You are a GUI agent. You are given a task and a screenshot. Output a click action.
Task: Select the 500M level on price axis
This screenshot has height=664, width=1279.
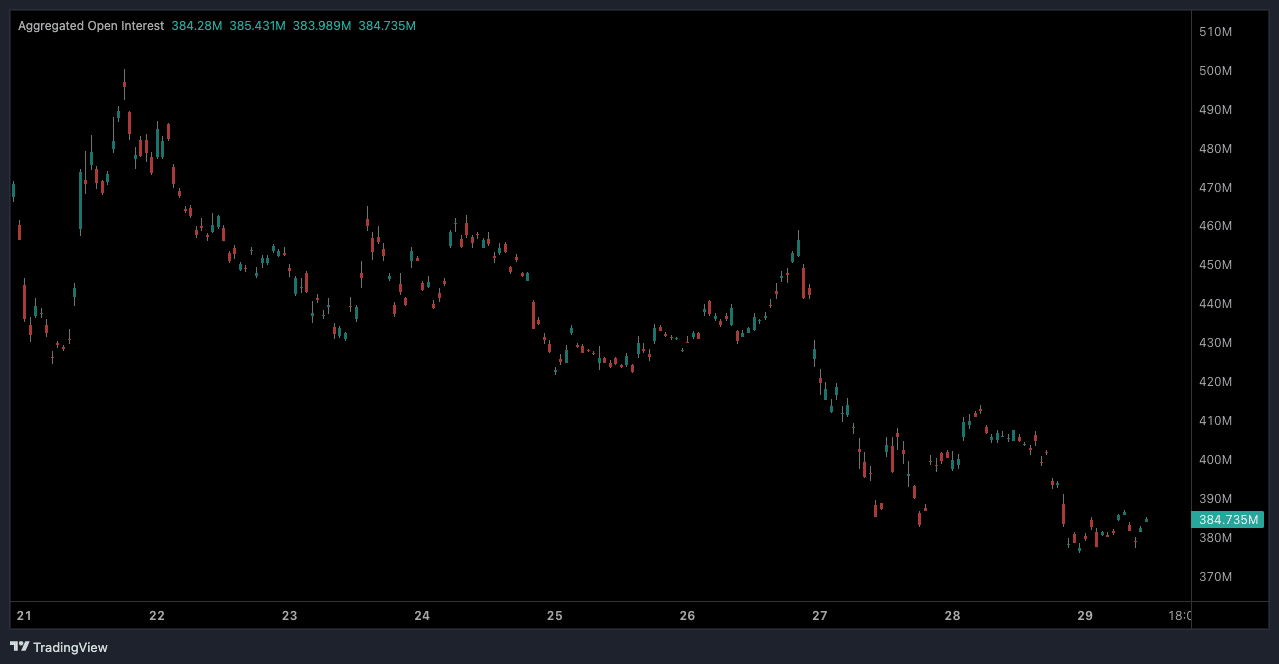click(1214, 71)
